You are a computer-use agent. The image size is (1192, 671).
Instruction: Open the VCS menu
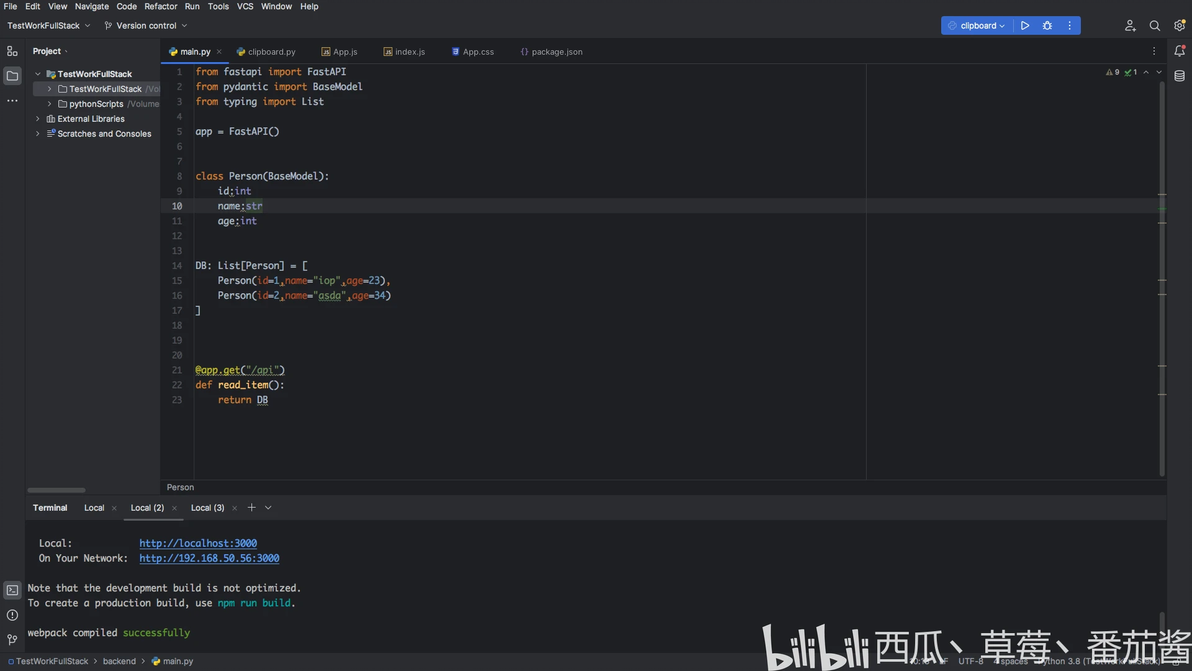coord(245,7)
